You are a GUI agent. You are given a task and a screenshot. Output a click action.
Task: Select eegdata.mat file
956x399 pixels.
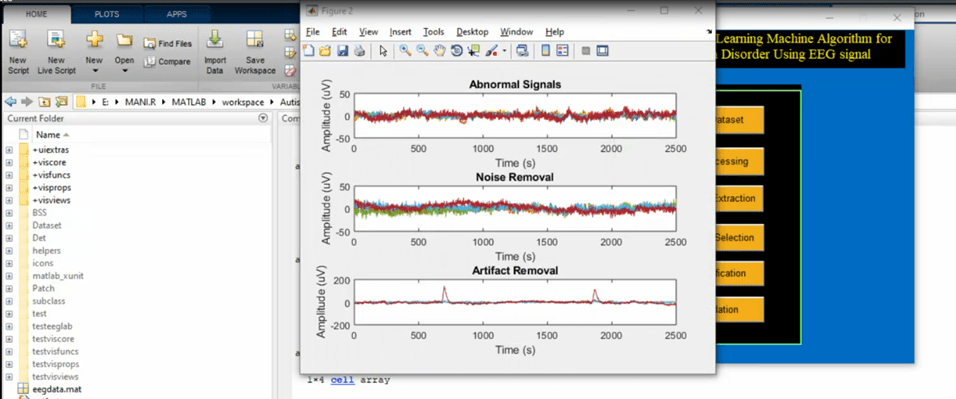click(57, 389)
